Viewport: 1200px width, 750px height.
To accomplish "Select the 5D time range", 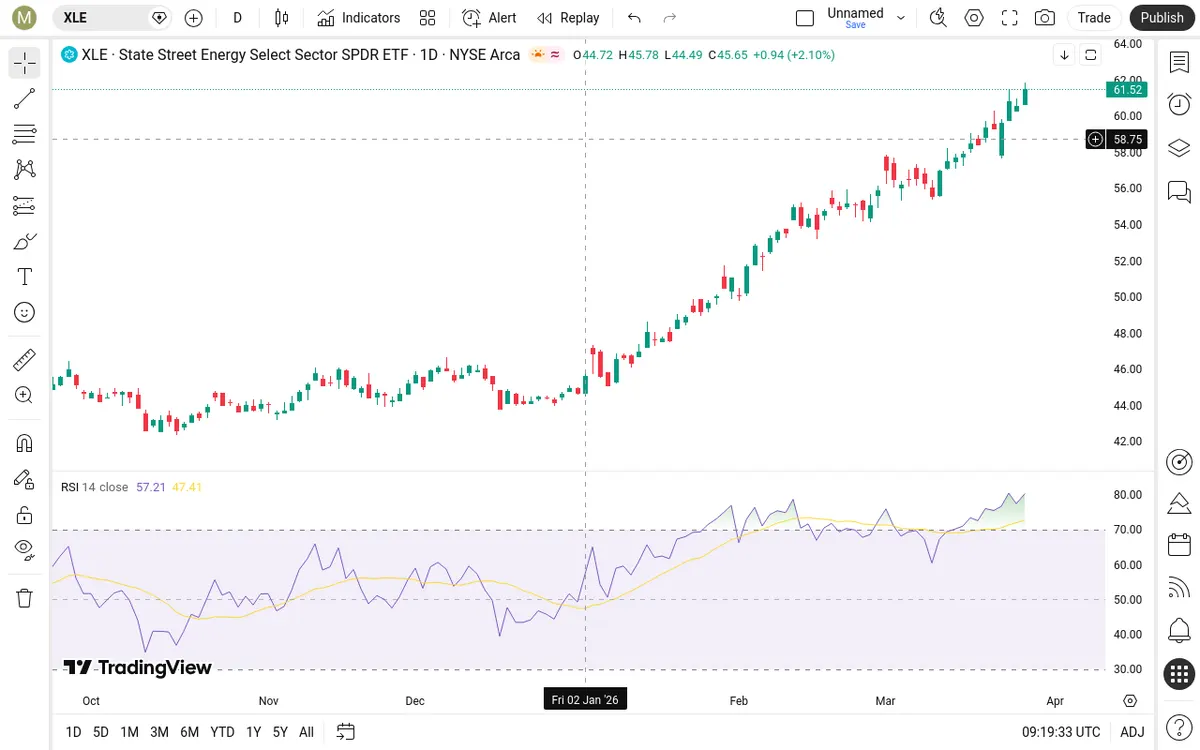I will tap(101, 732).
